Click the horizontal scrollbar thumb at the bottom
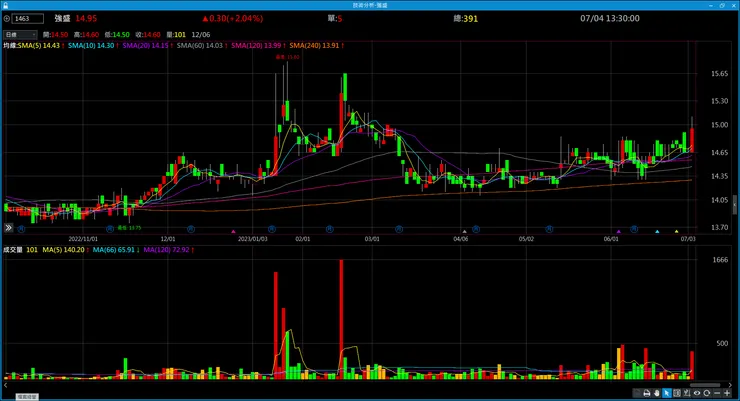The width and height of the screenshot is (740, 401). click(705, 385)
